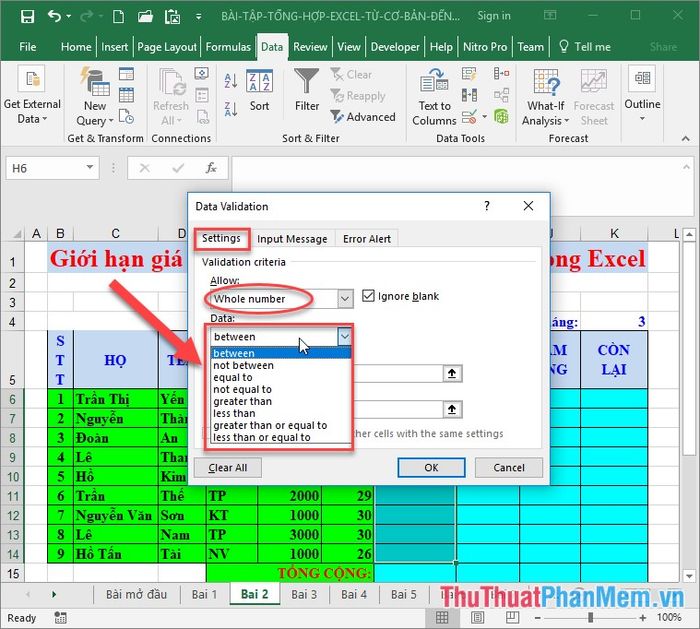Cancel the Data Validation dialog

509,467
